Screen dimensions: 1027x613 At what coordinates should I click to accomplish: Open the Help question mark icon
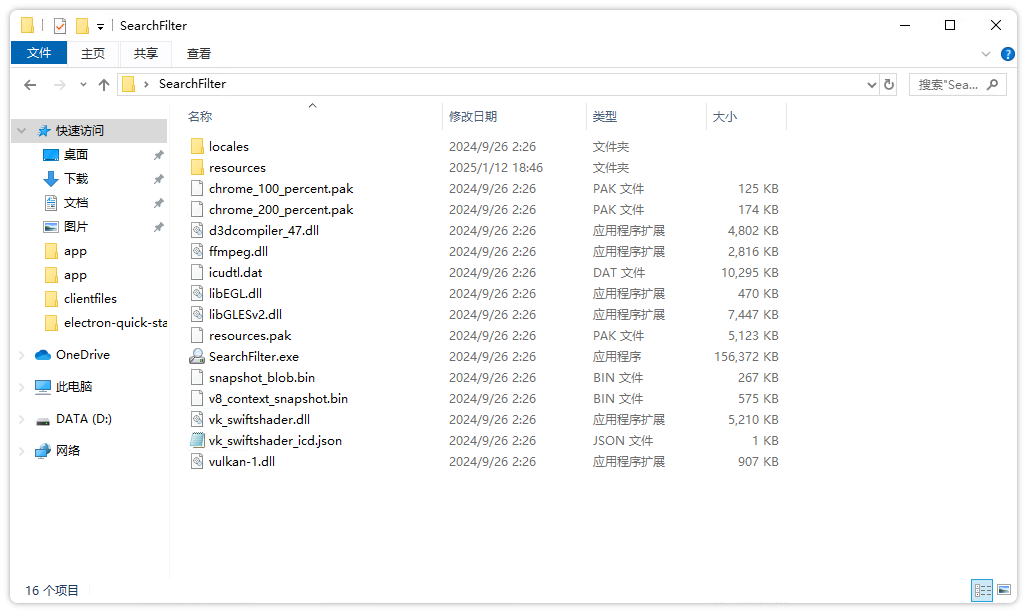1008,54
